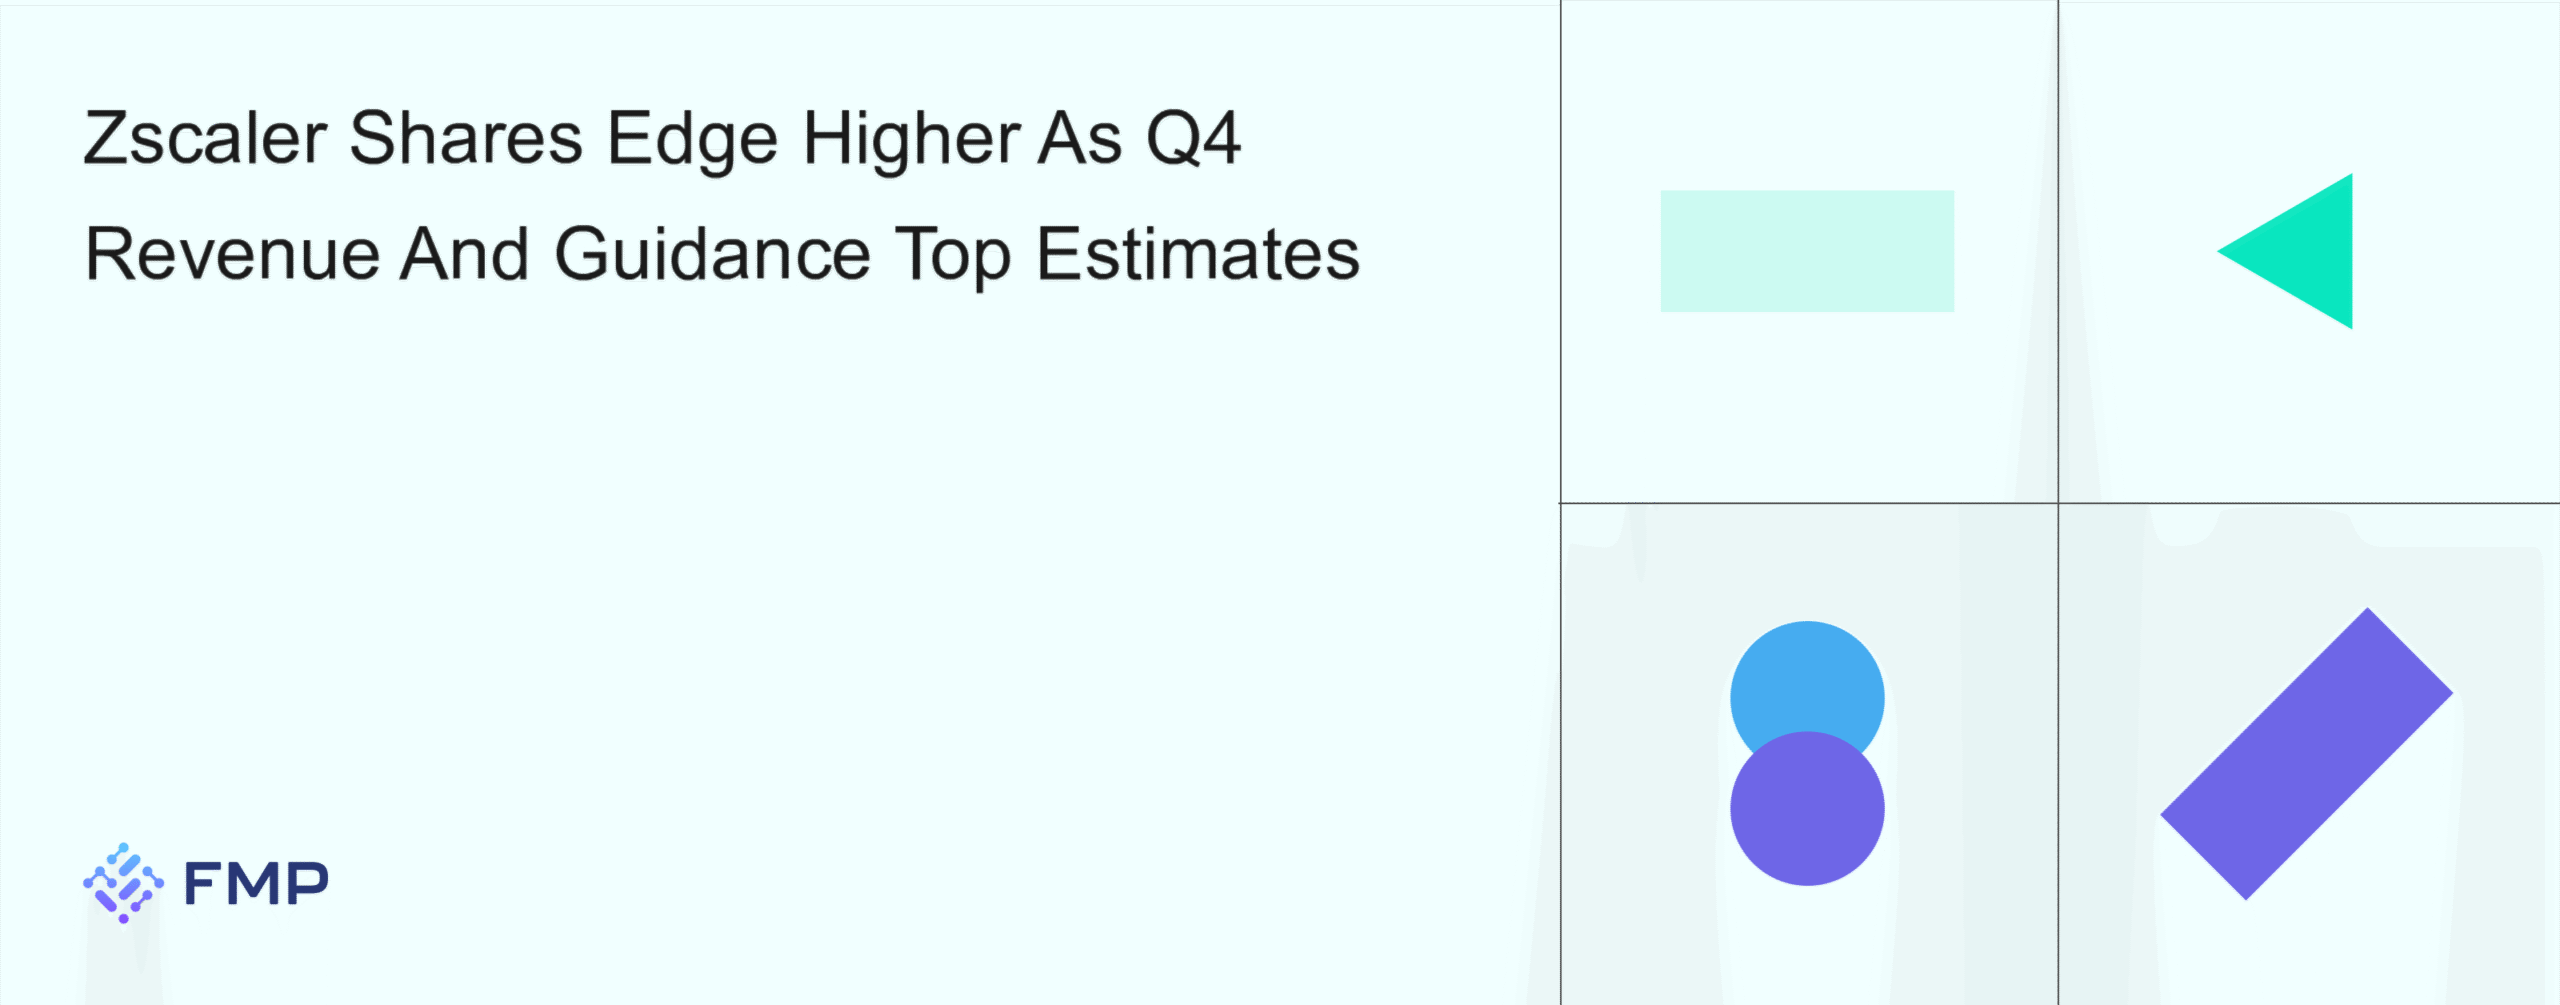The width and height of the screenshot is (2560, 1005).
Task: Click the intersection of the grid lines
Action: click(x=2058, y=503)
